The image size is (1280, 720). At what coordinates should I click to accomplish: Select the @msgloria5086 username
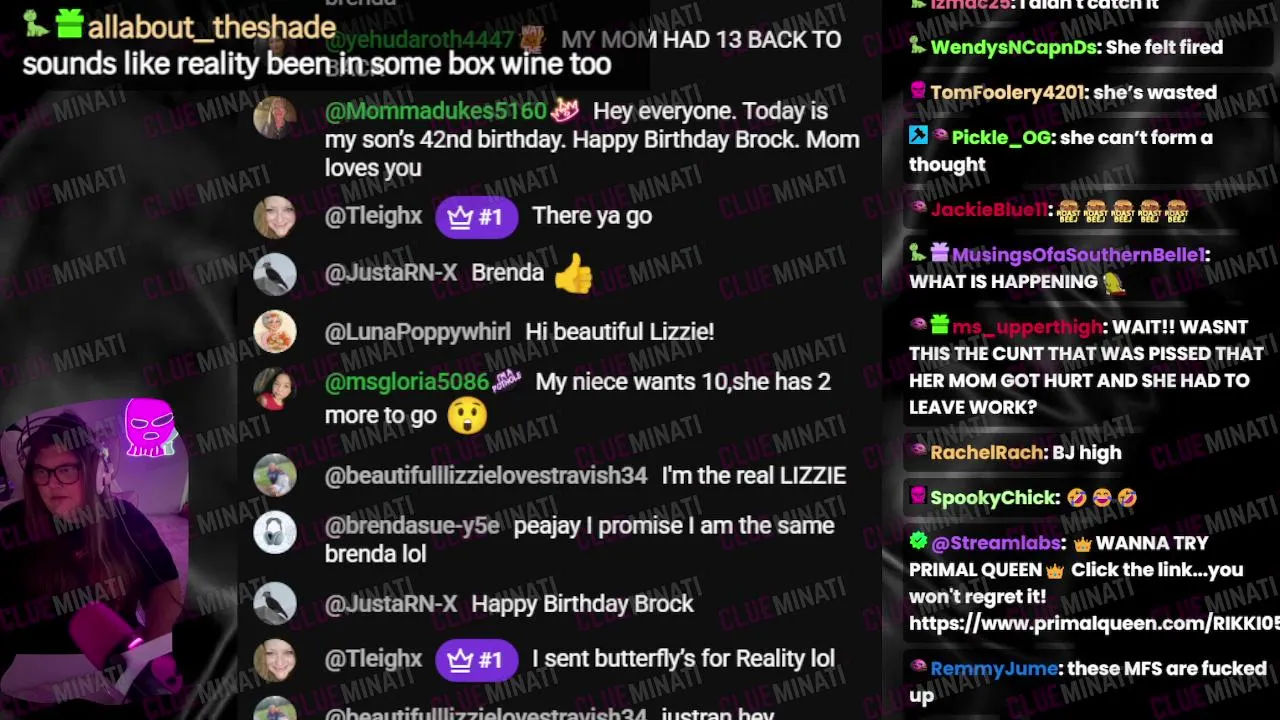pyautogui.click(x=407, y=382)
